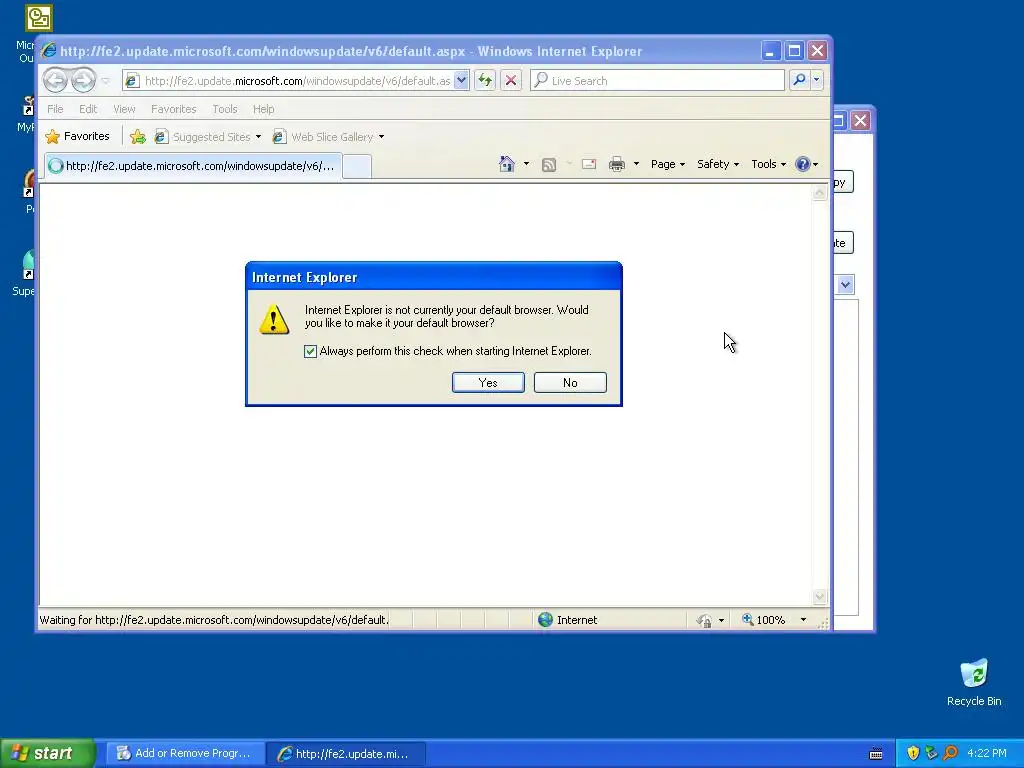Click the Live Search magnifier button
This screenshot has width=1024, height=768.
pos(799,80)
